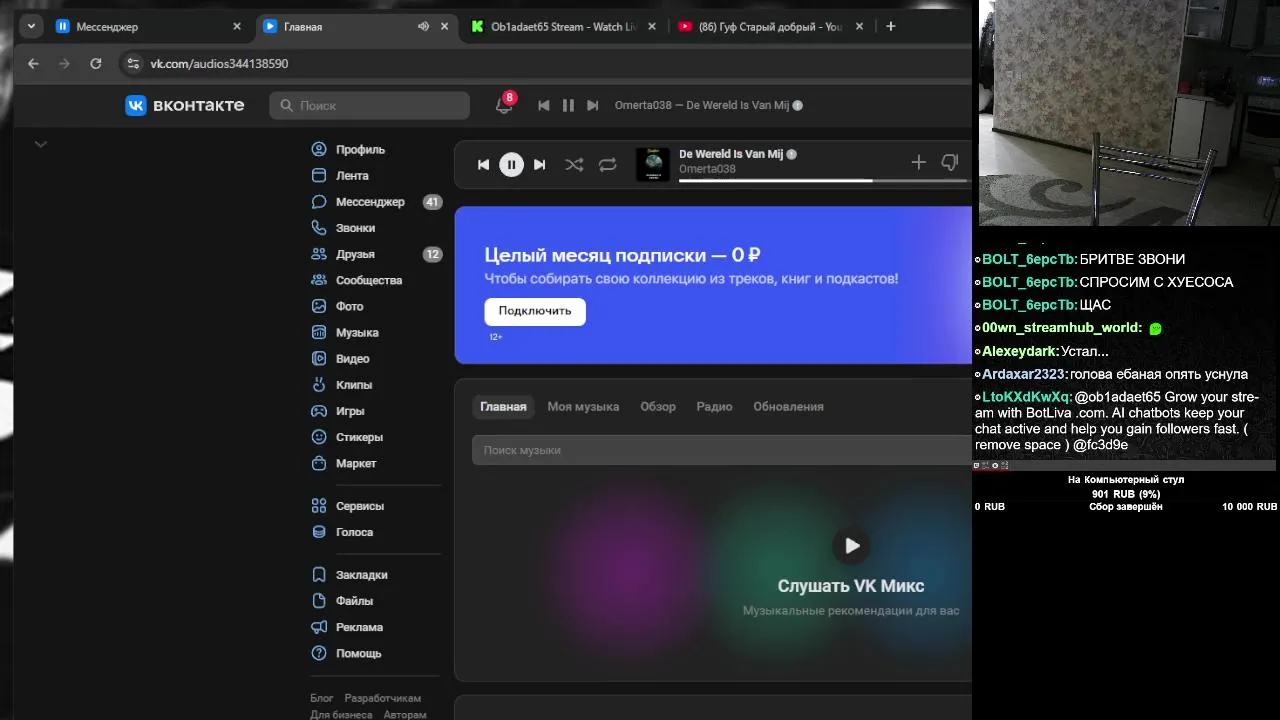Image resolution: width=1280 pixels, height=720 pixels.
Task: Open the browser tab search dropdown
Action: pyautogui.click(x=32, y=27)
